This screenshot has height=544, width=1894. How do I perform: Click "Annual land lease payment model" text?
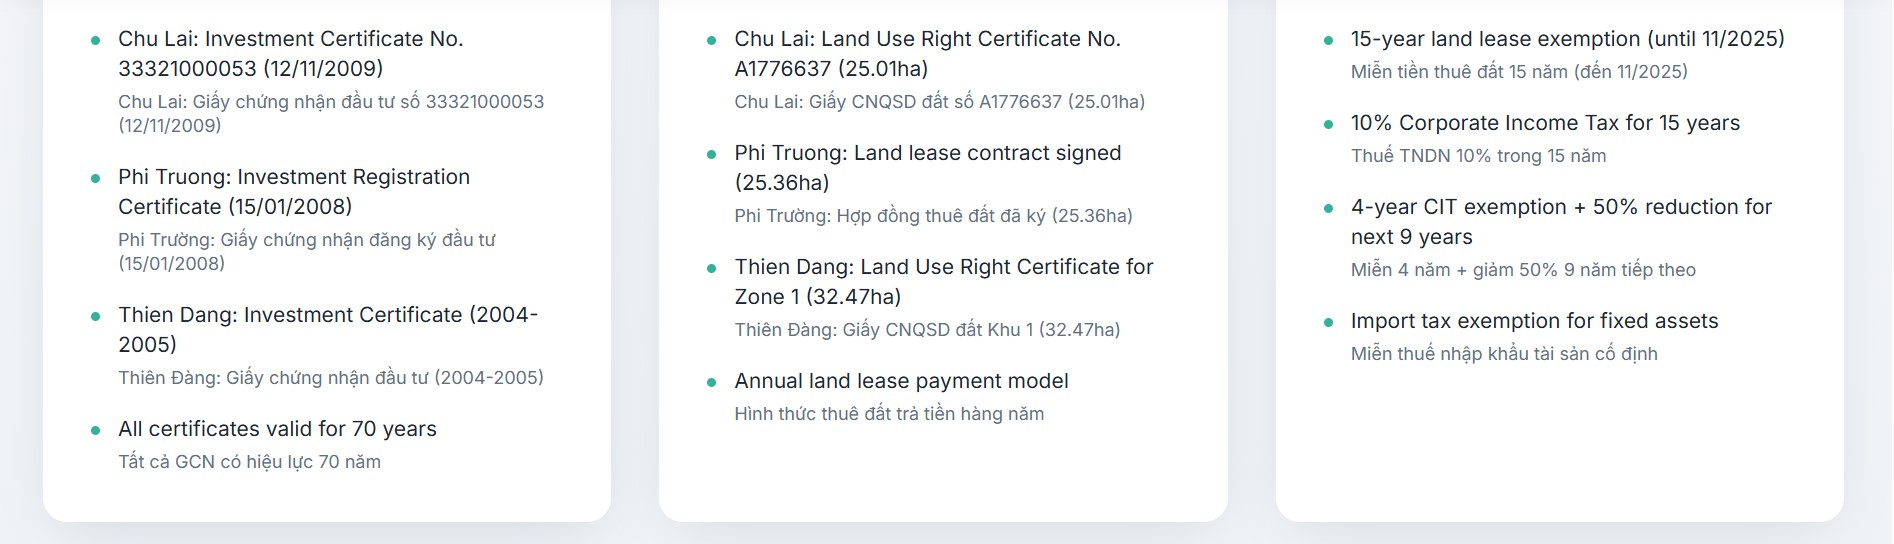coord(901,381)
